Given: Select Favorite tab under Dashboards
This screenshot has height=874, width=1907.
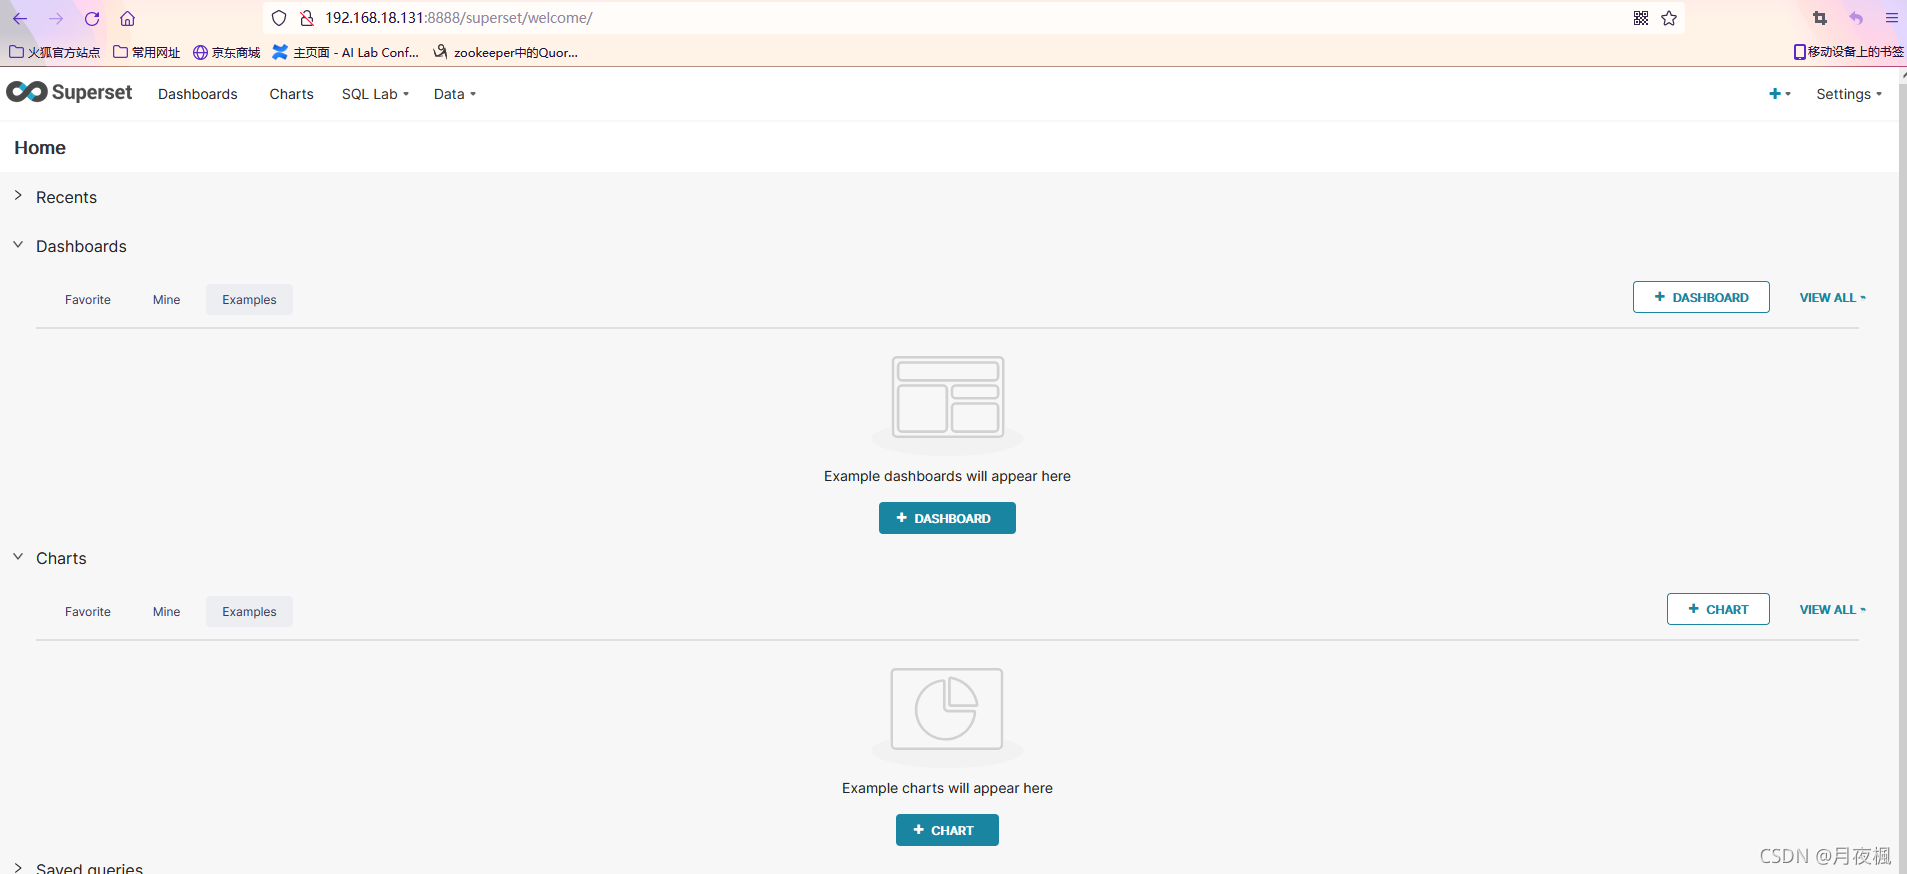Looking at the screenshot, I should click(88, 300).
